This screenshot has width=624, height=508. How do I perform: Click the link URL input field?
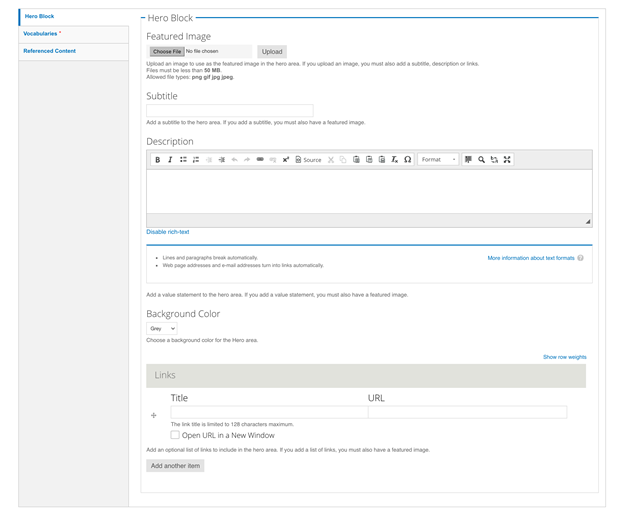(467, 412)
